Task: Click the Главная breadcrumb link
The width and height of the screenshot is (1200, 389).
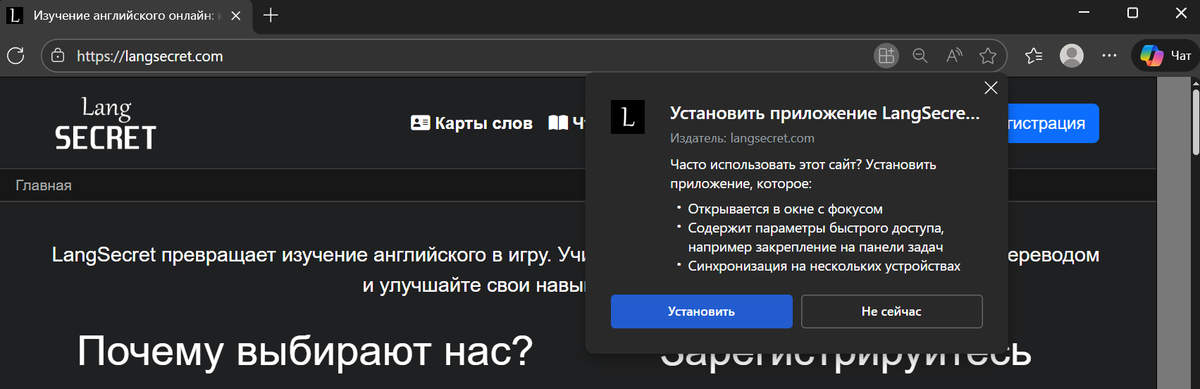Action: [x=43, y=185]
